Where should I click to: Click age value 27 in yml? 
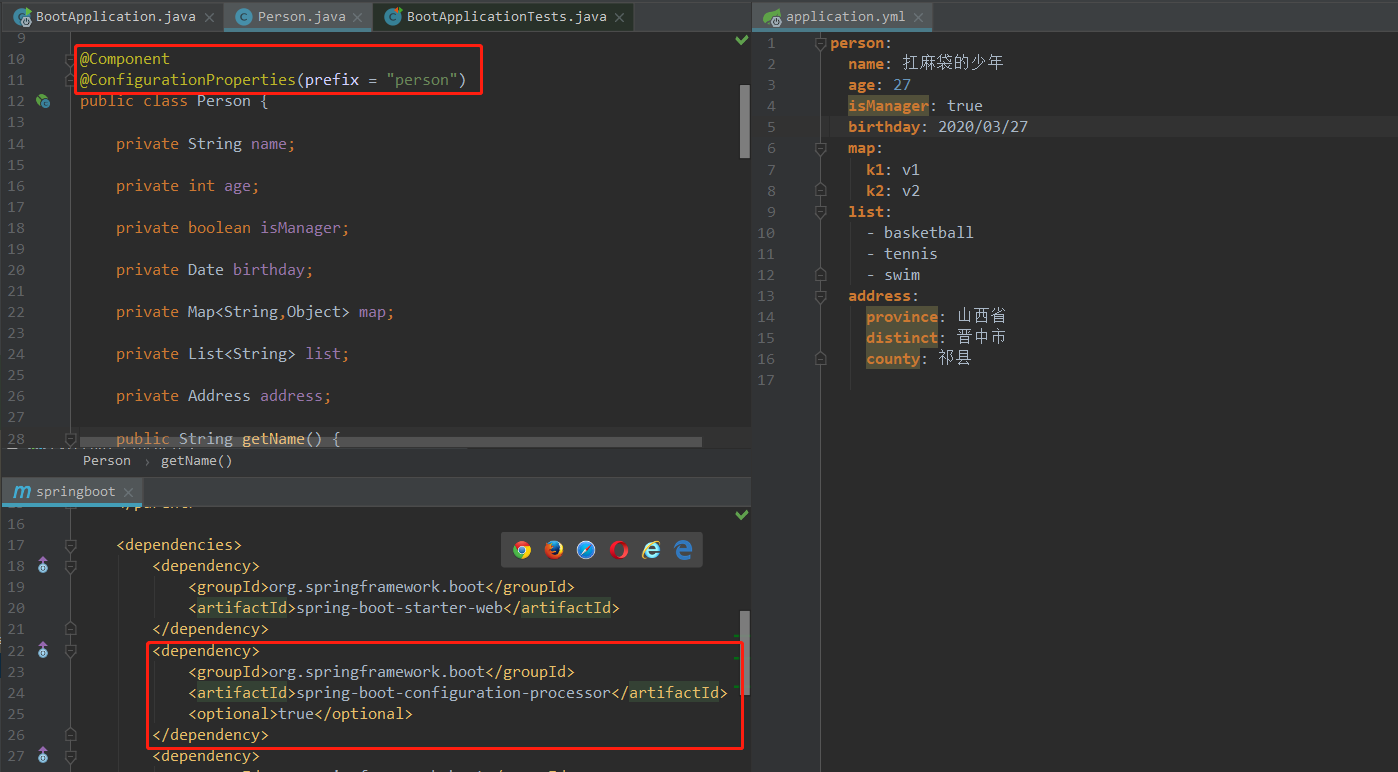tap(902, 85)
